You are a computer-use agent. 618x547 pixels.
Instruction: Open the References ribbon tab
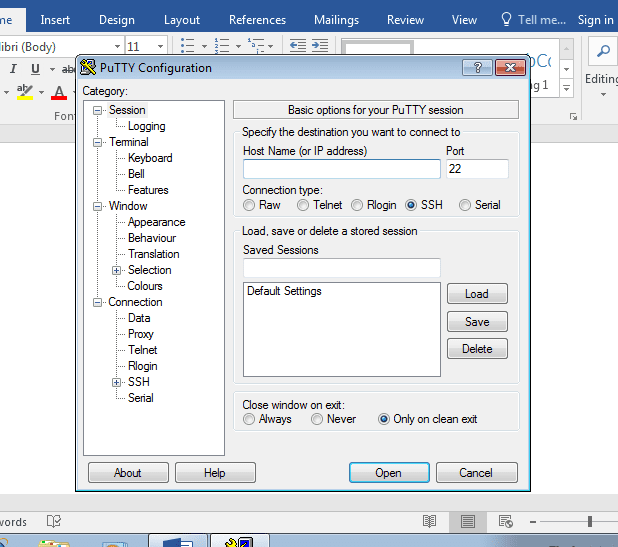(x=257, y=20)
